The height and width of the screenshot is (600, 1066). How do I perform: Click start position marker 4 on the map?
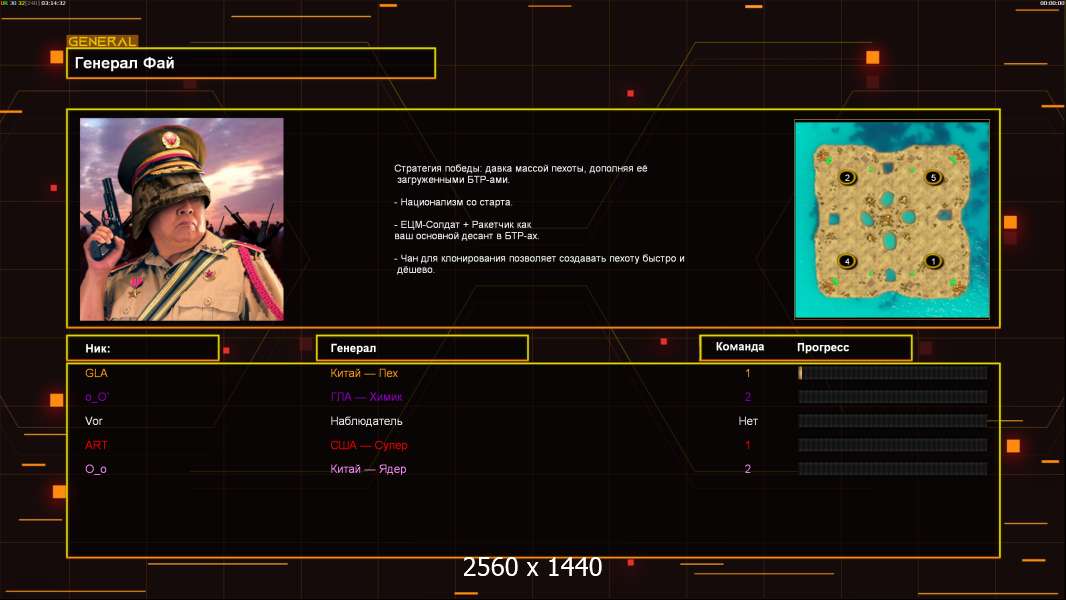(x=846, y=261)
